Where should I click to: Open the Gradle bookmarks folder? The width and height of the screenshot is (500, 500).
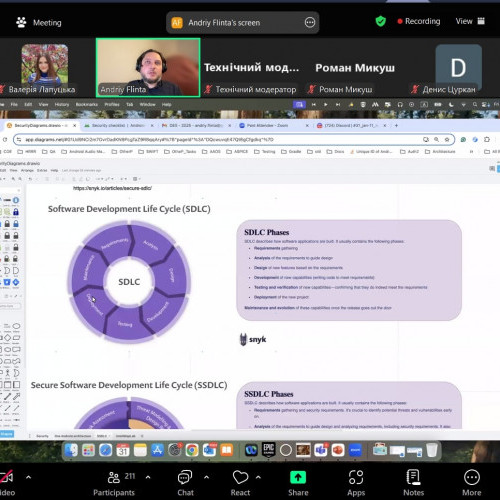point(291,151)
